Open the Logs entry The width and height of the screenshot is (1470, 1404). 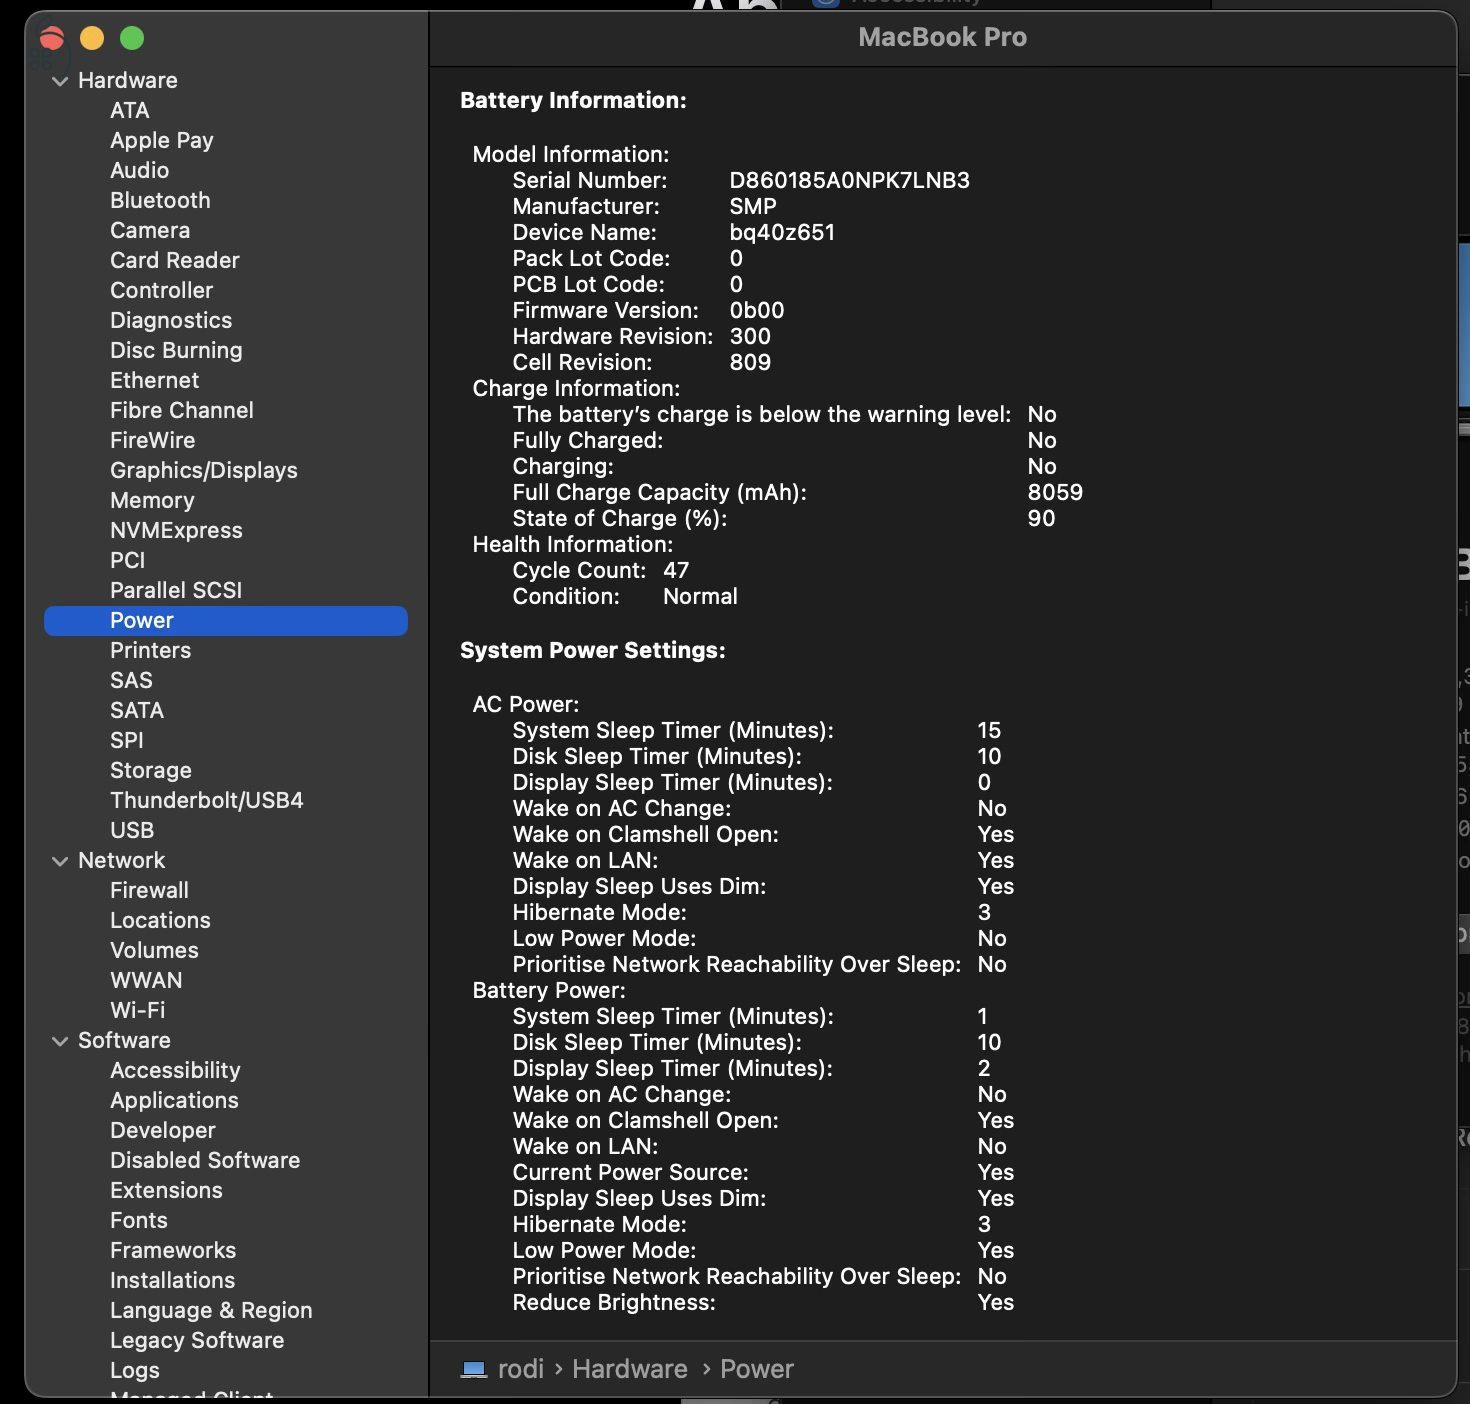click(135, 1370)
